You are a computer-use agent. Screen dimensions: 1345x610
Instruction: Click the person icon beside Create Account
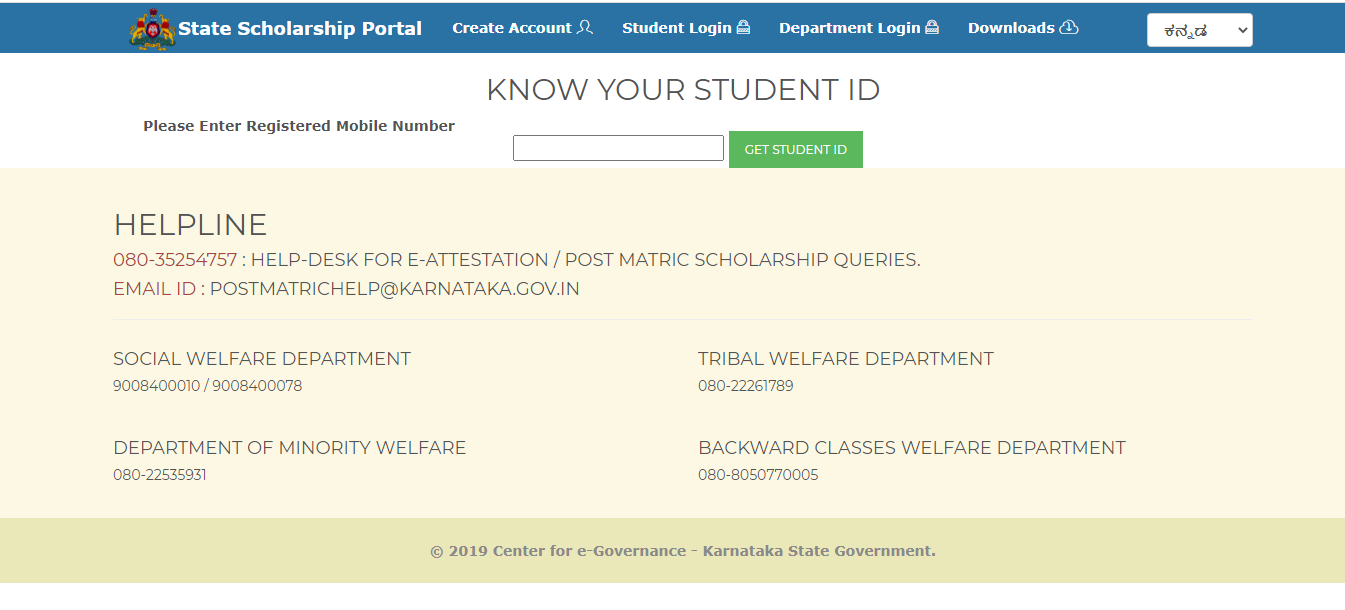click(585, 27)
